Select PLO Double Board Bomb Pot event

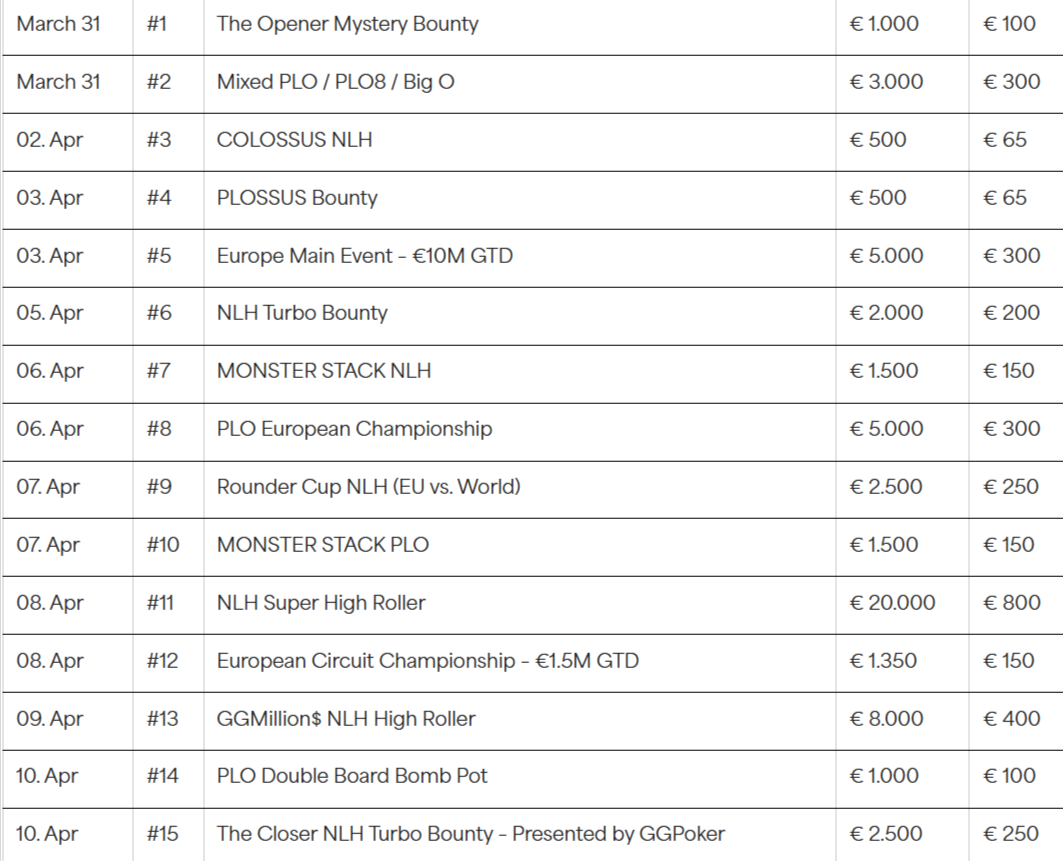[x=352, y=776]
